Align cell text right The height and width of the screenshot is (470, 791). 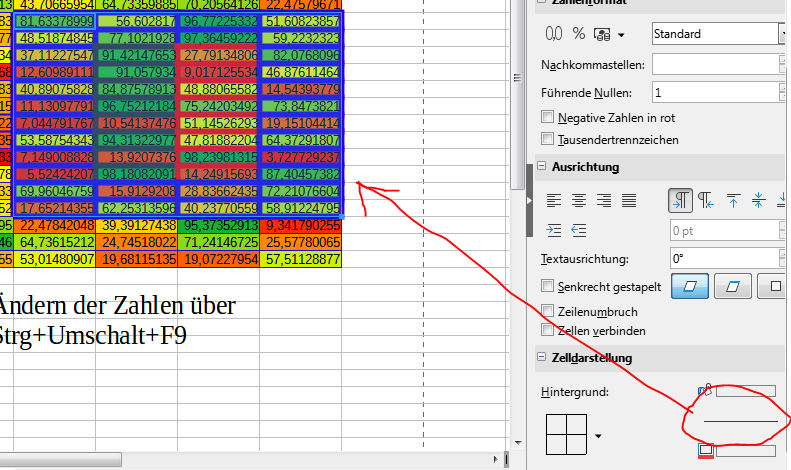tap(604, 201)
